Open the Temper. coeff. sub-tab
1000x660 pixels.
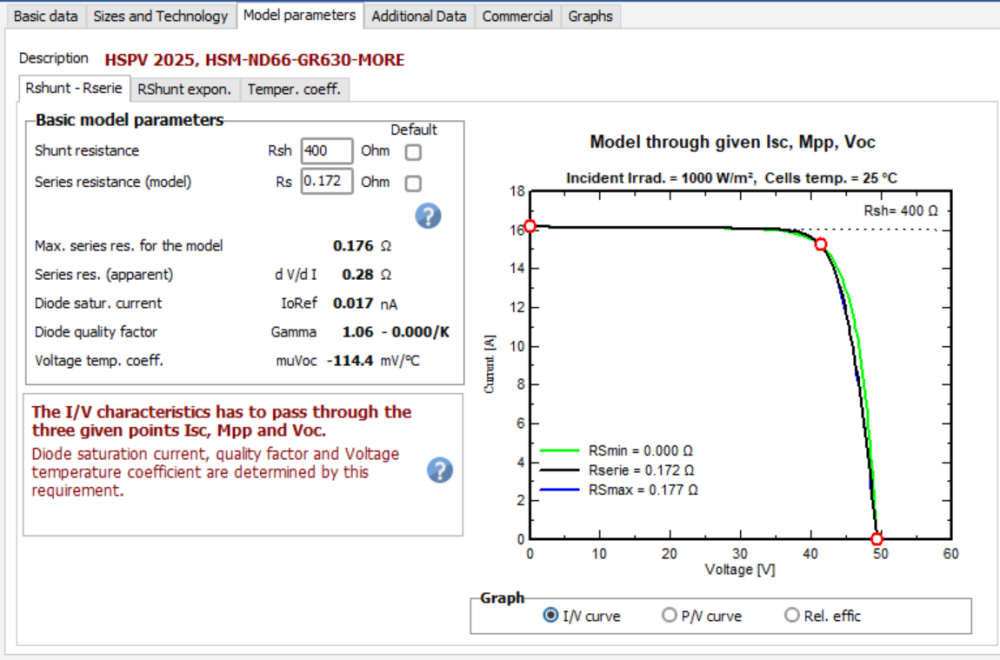point(294,89)
